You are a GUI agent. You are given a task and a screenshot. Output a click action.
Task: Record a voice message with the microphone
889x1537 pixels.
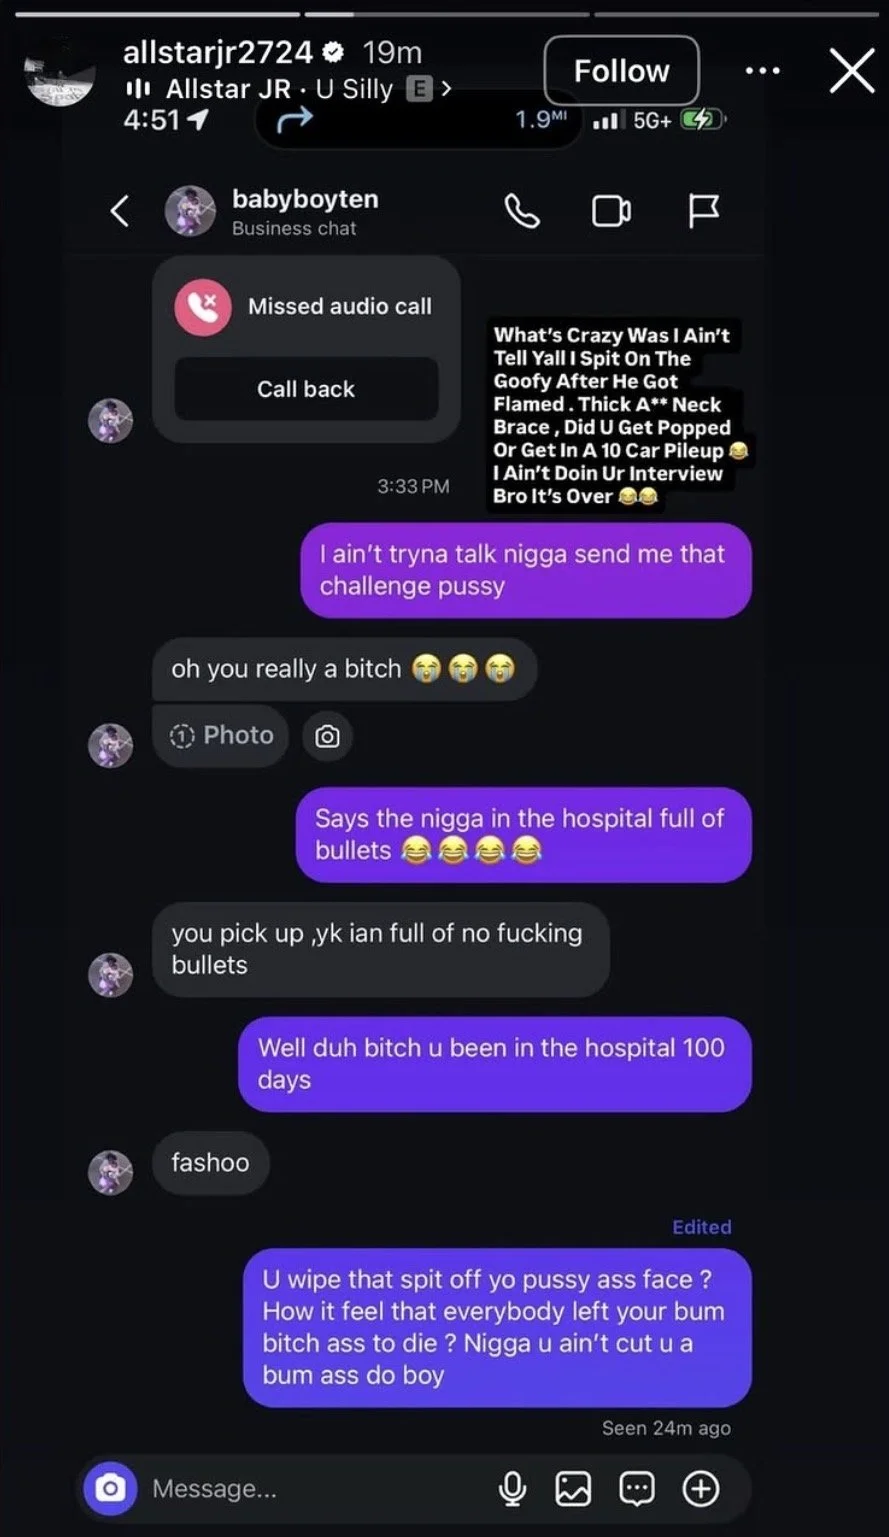[x=512, y=1489]
